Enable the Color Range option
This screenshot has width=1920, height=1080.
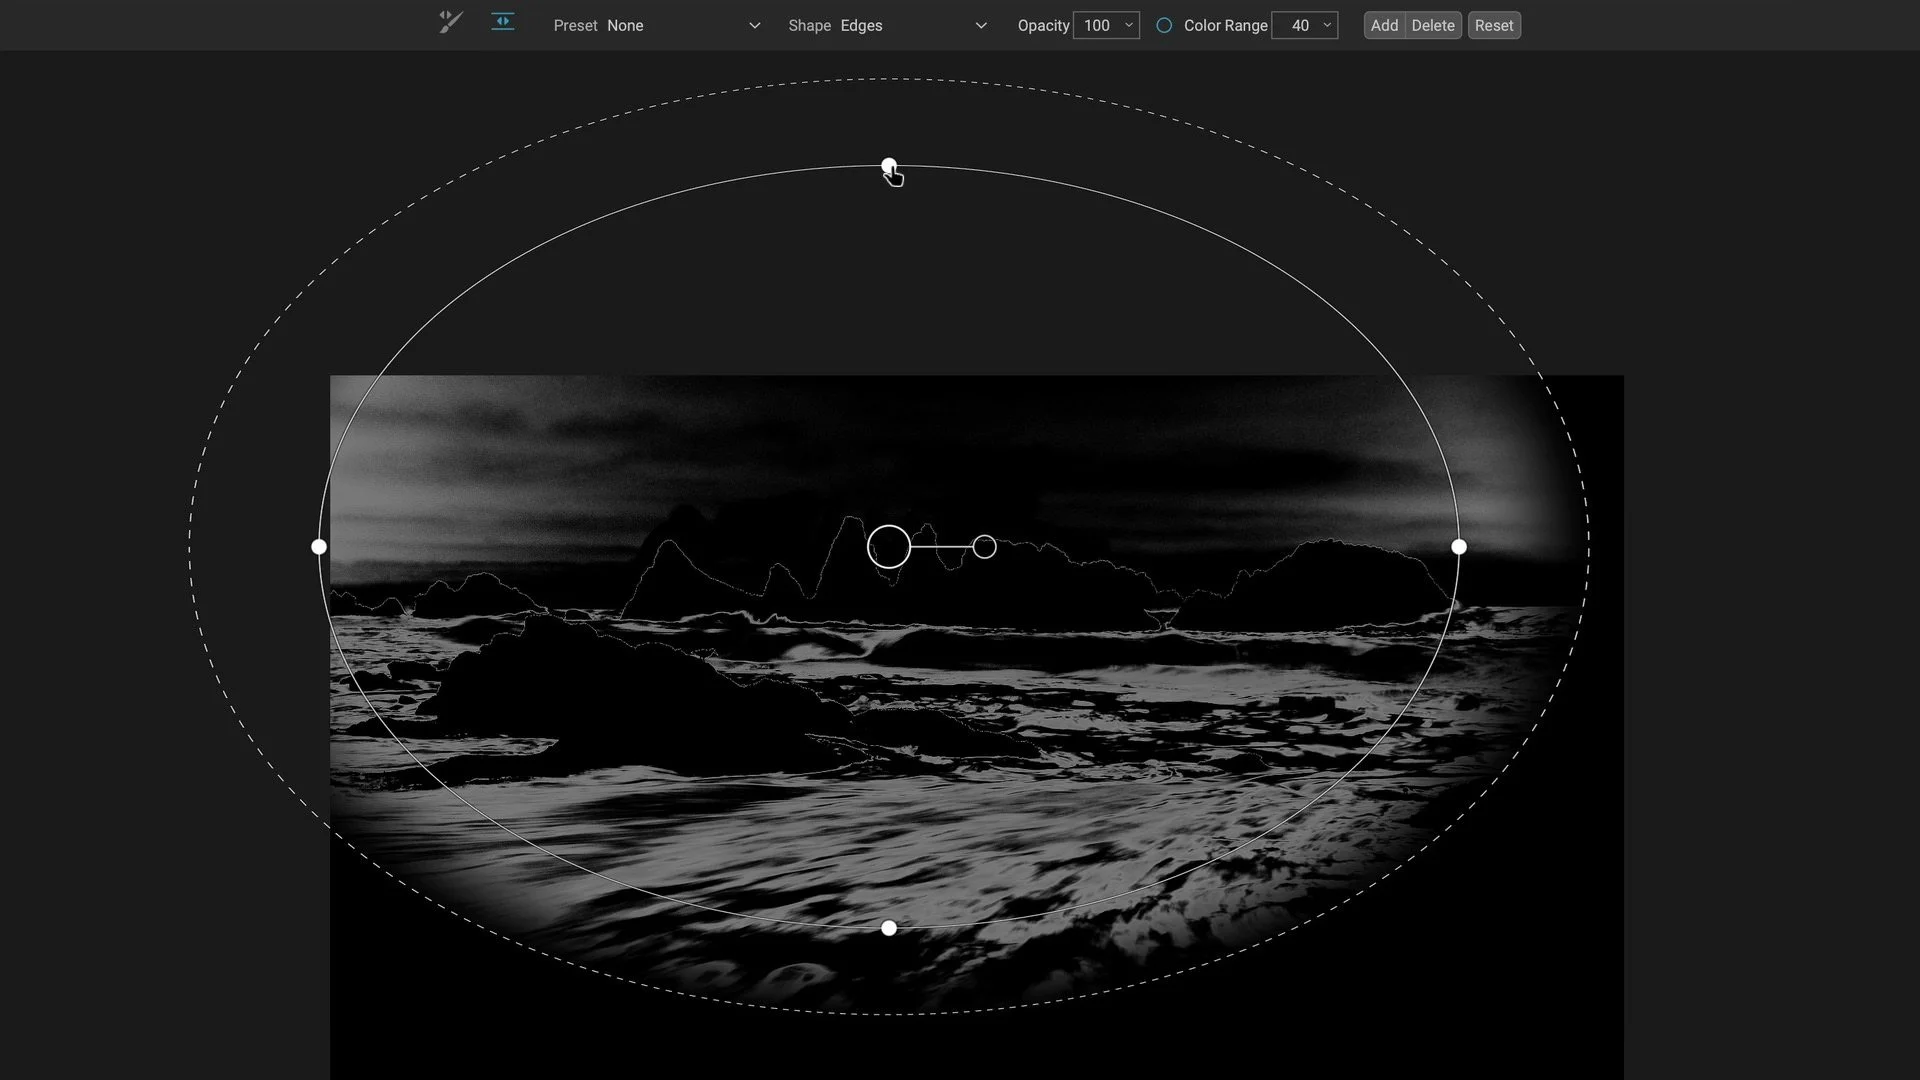click(1163, 25)
